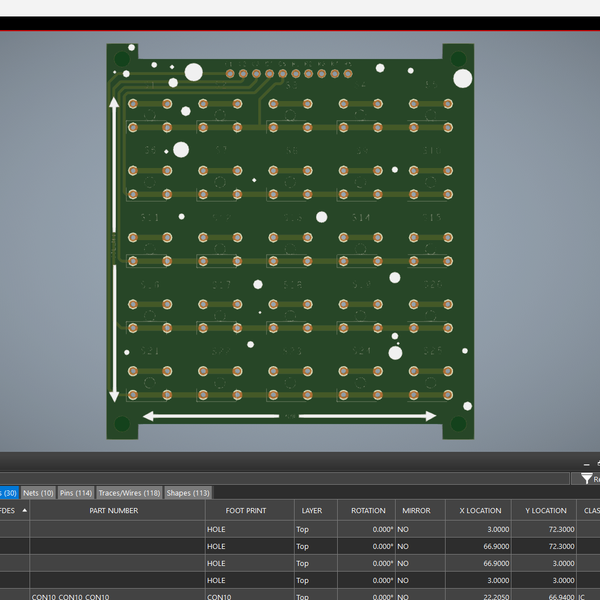Select the CON10 footprint cell
Viewport: 600px width, 600px height.
[x=218, y=596]
